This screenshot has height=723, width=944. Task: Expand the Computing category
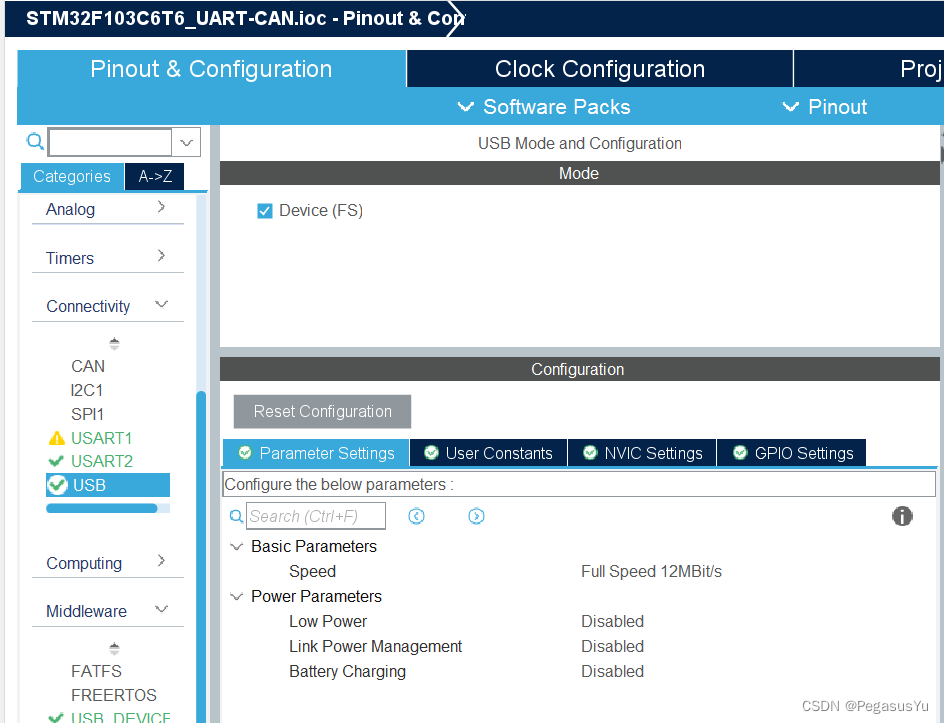[x=161, y=560]
